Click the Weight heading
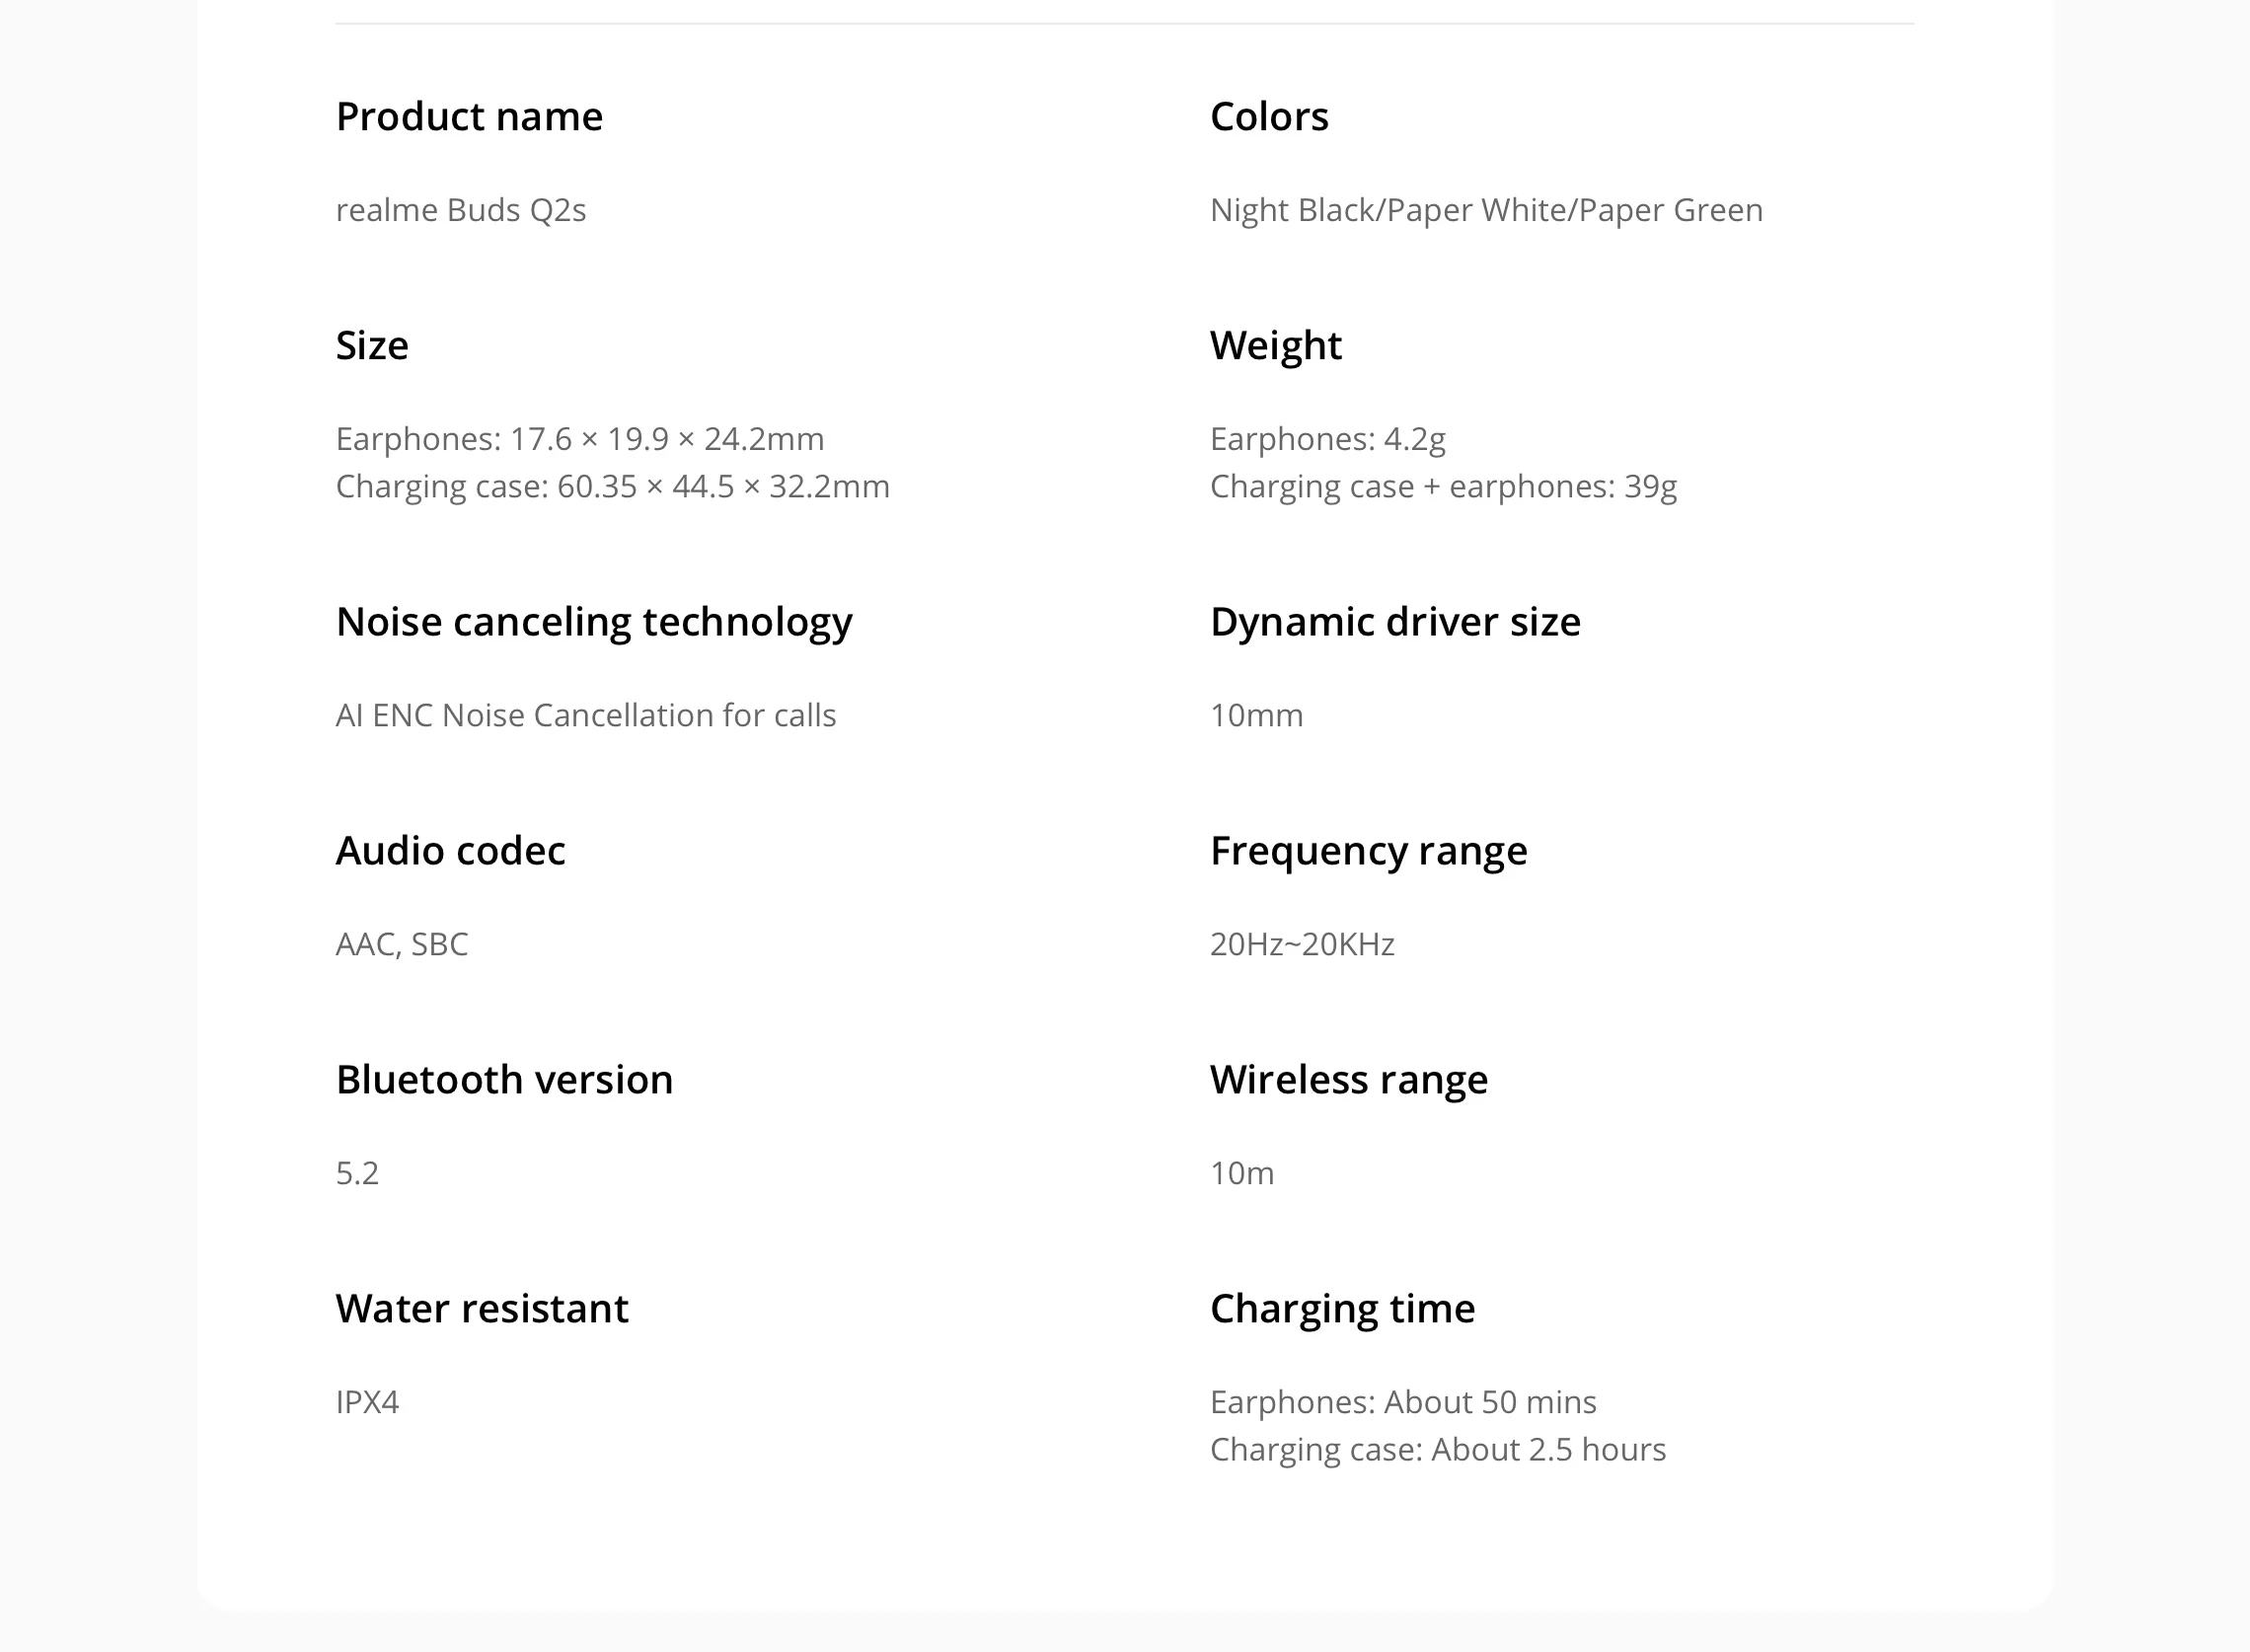 click(x=1276, y=346)
